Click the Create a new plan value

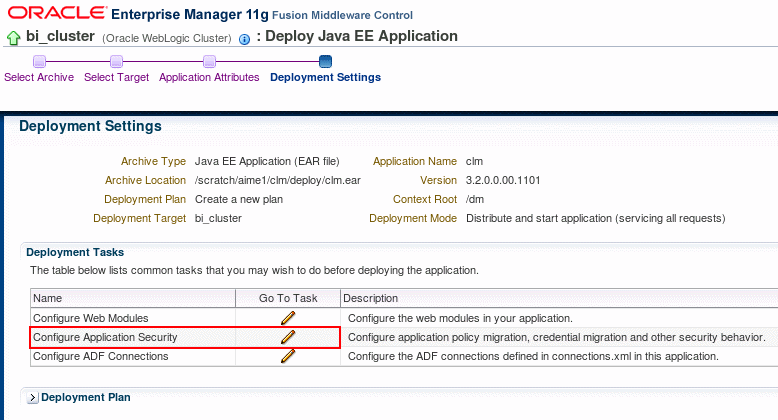point(239,200)
